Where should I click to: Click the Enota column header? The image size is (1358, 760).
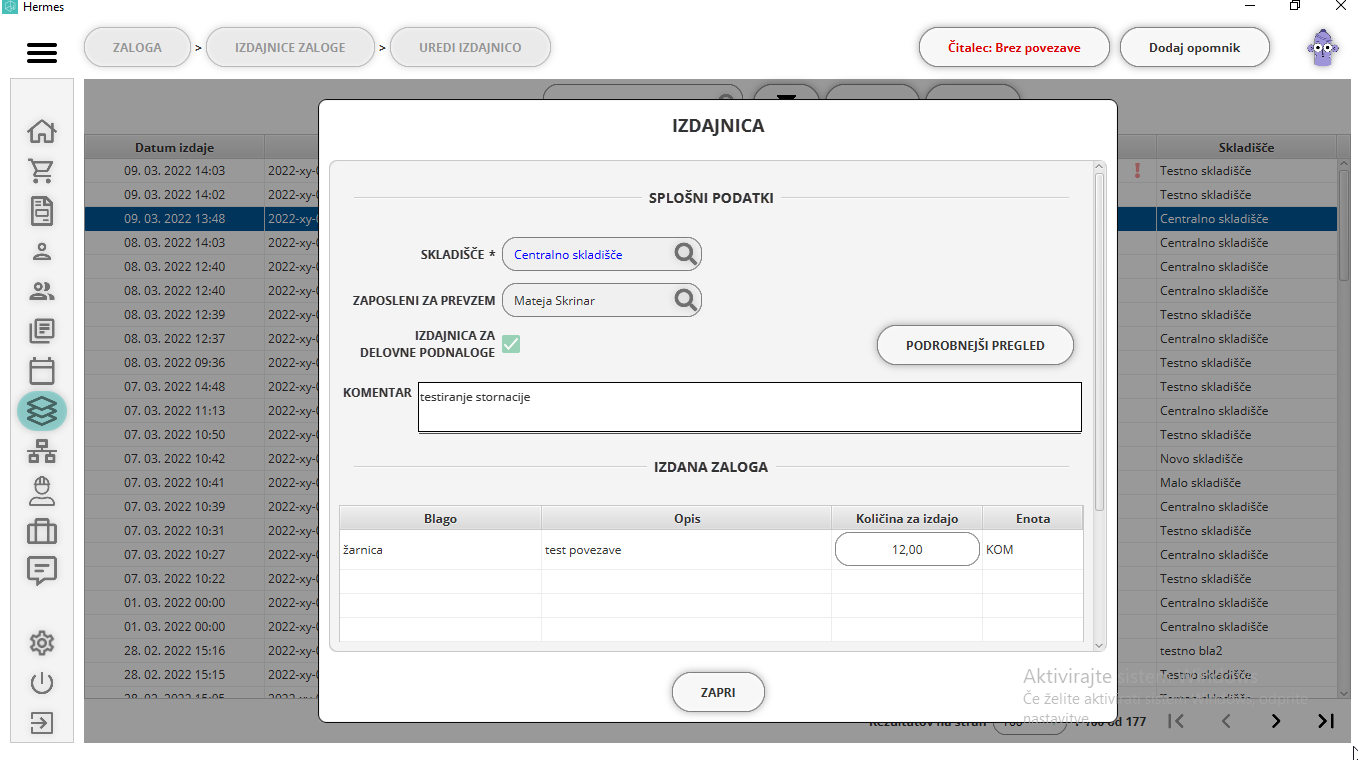point(1033,518)
